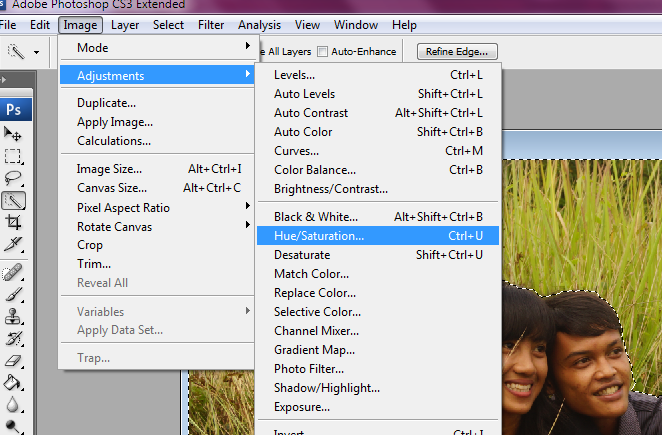The height and width of the screenshot is (435, 662).
Task: Open Curves adjustment
Action: 378,151
